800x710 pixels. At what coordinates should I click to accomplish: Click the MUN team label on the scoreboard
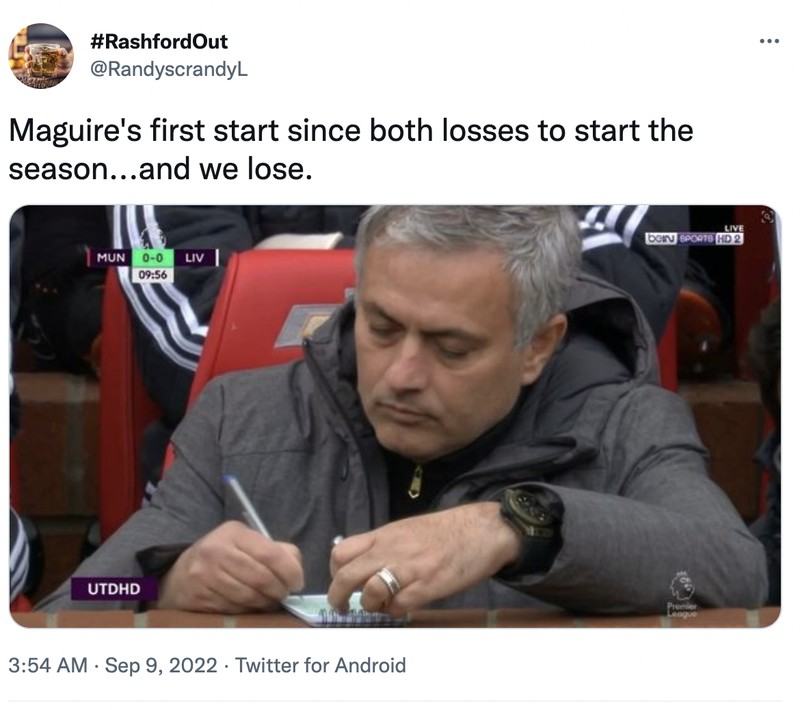[x=112, y=256]
